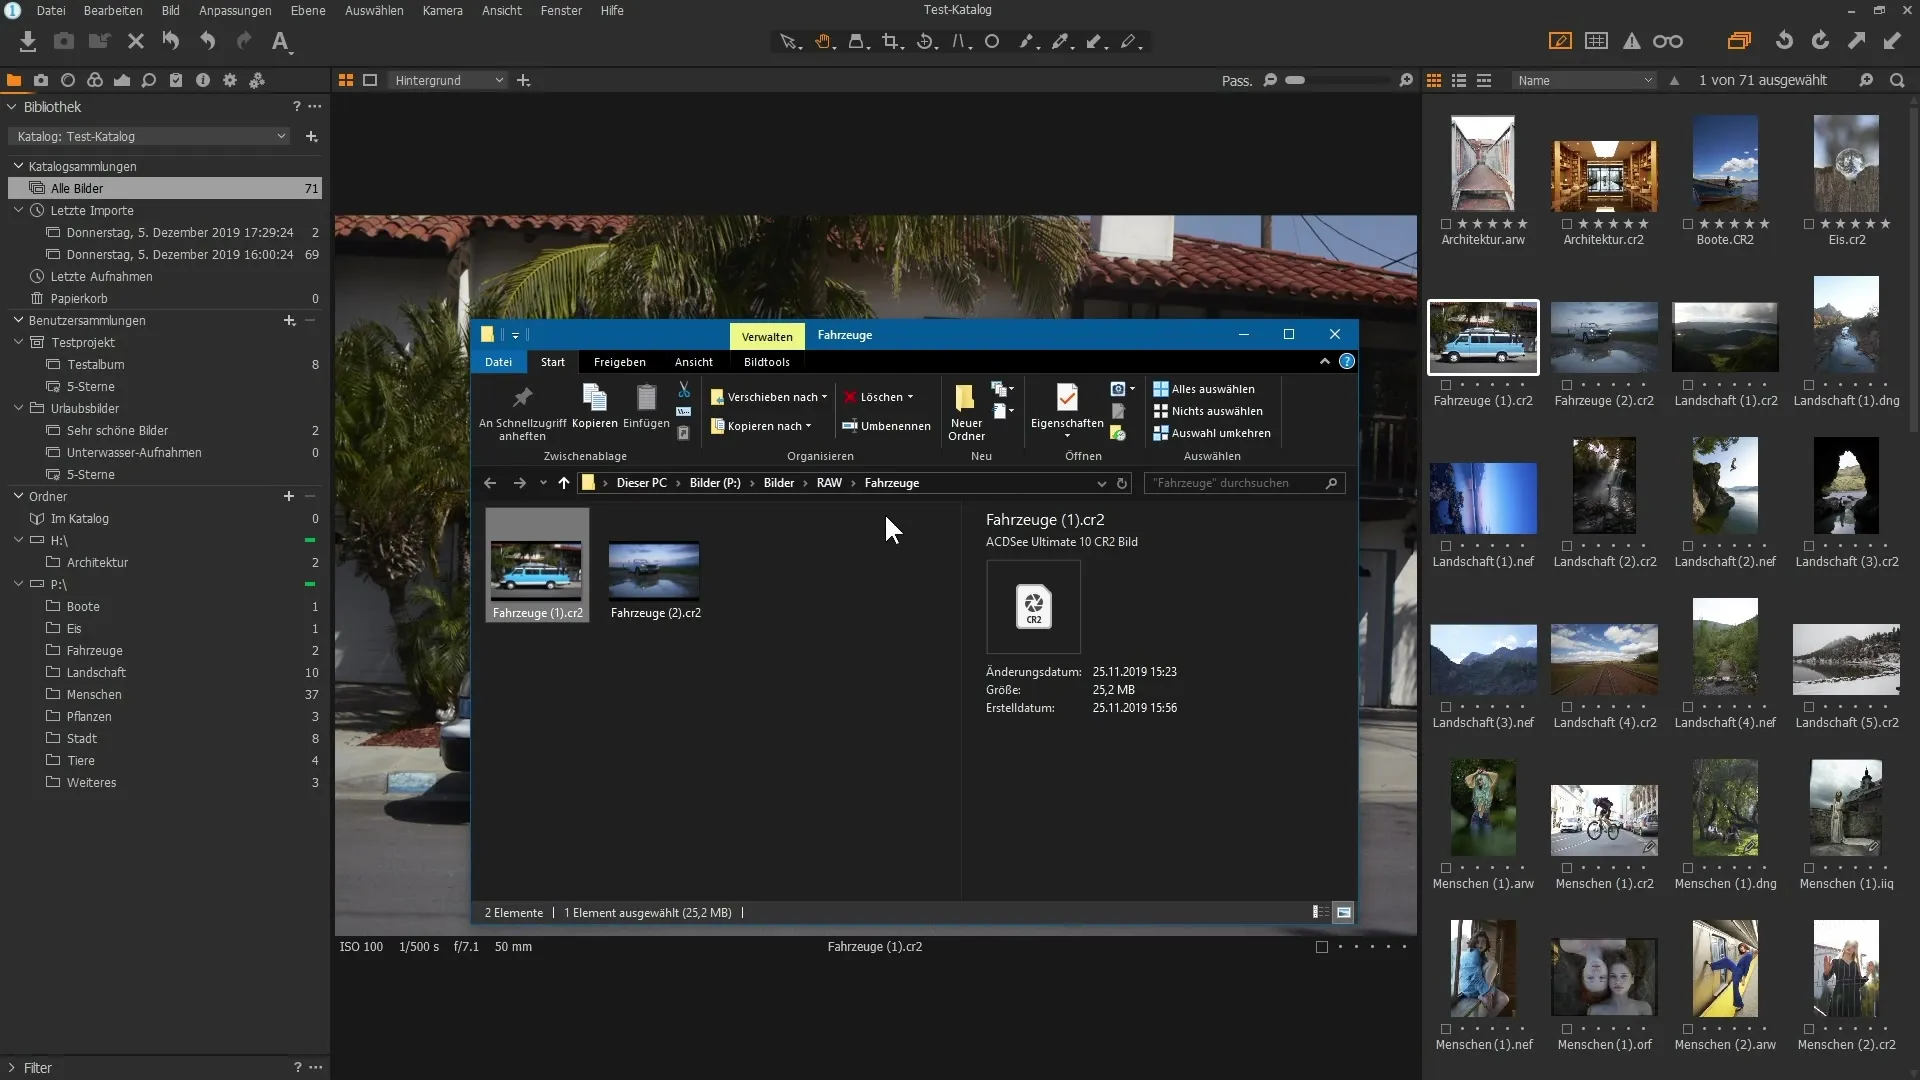1920x1080 pixels.
Task: Tick the color tag checkbox under Landschaft (1).nef
Action: click(x=1446, y=546)
